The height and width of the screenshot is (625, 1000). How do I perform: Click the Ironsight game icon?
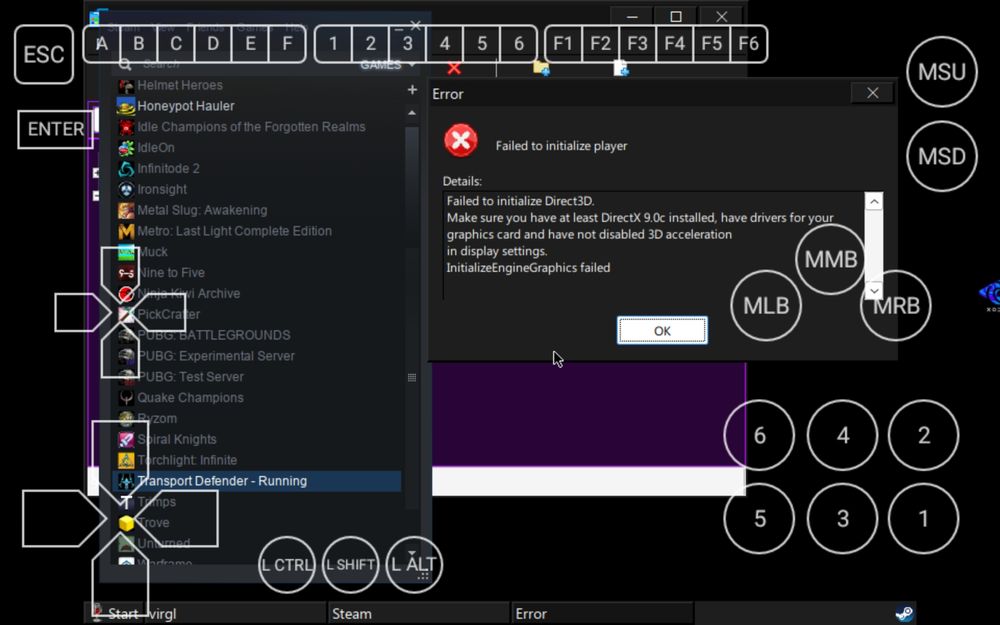(x=126, y=189)
